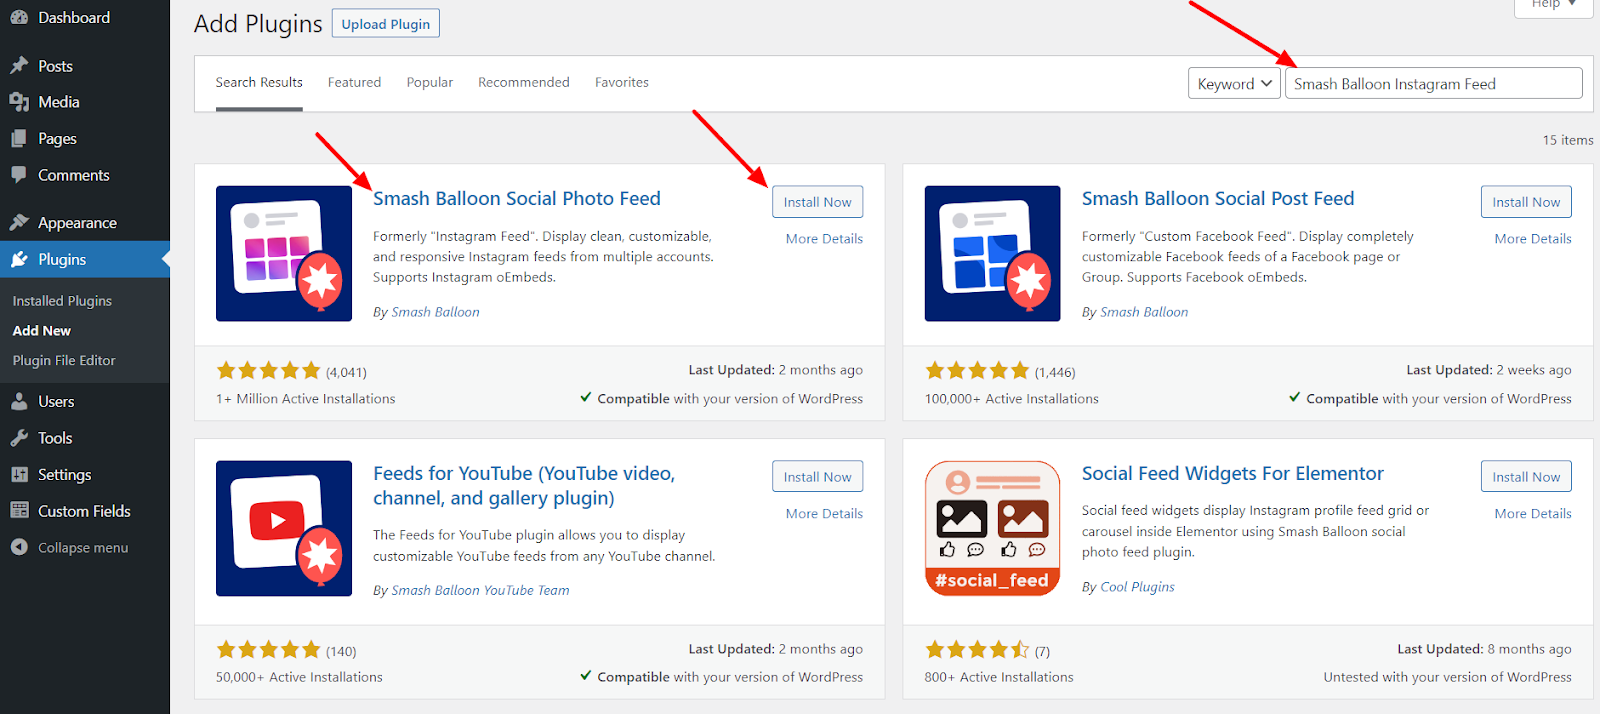Switch to the Featured tab
This screenshot has width=1600, height=714.
pyautogui.click(x=354, y=83)
